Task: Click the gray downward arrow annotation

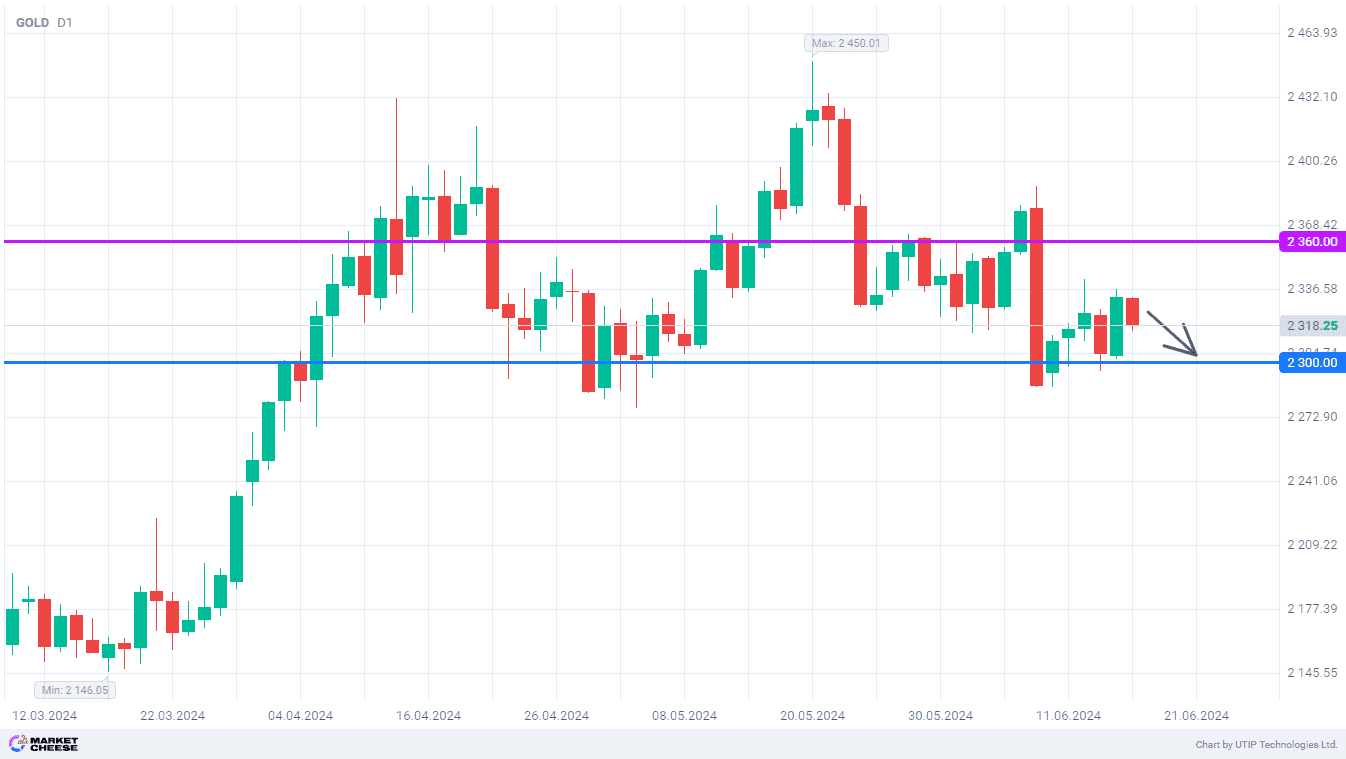Action: click(1171, 334)
